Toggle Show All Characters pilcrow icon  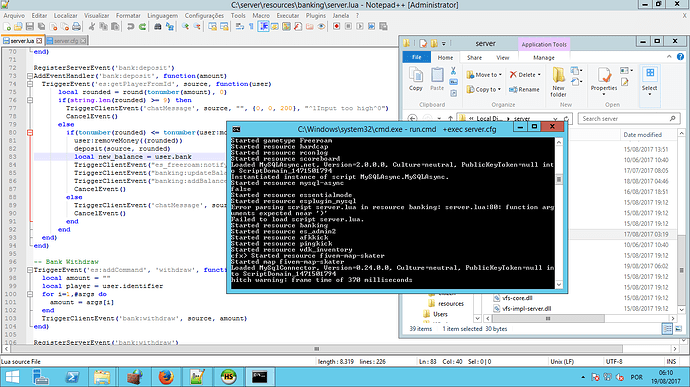(251, 27)
